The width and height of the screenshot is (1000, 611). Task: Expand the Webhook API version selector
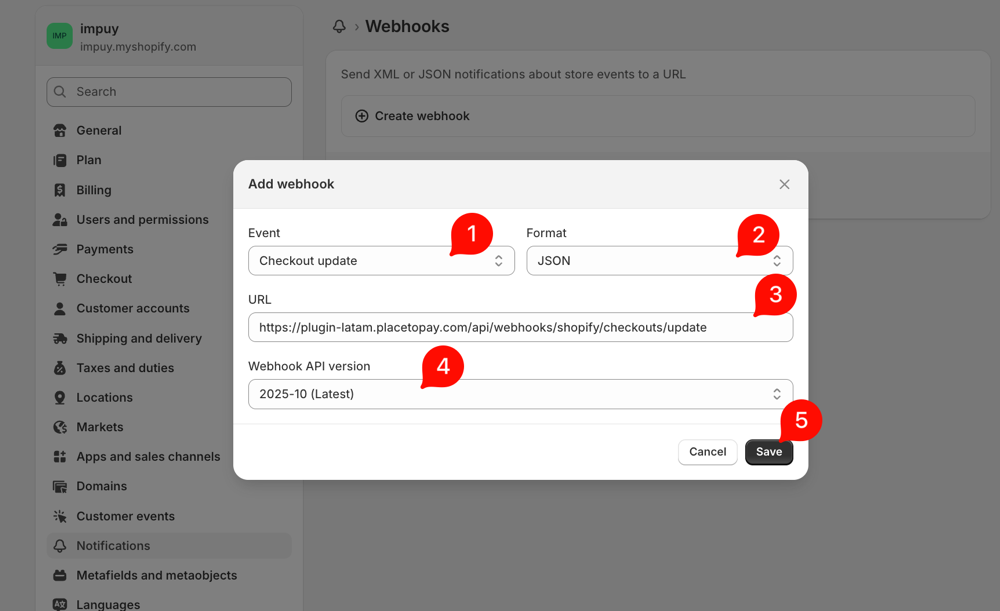[520, 394]
